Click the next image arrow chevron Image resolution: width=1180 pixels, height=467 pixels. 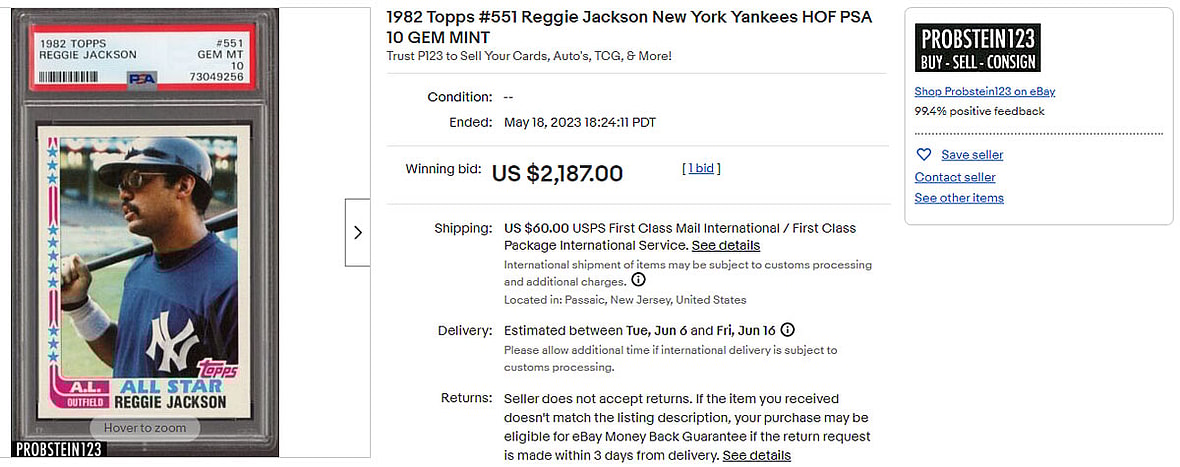[x=358, y=232]
